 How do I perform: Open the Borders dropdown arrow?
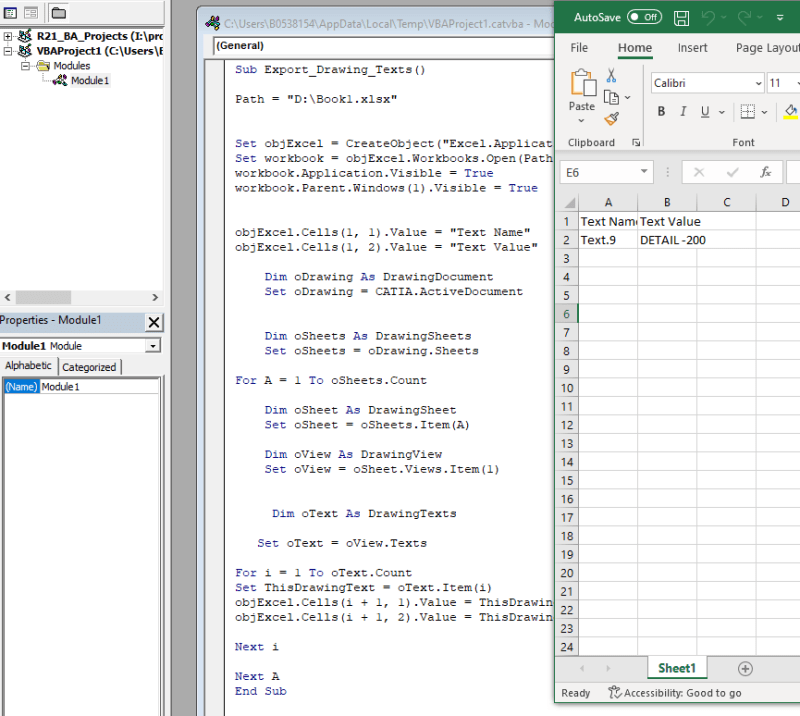tap(764, 112)
